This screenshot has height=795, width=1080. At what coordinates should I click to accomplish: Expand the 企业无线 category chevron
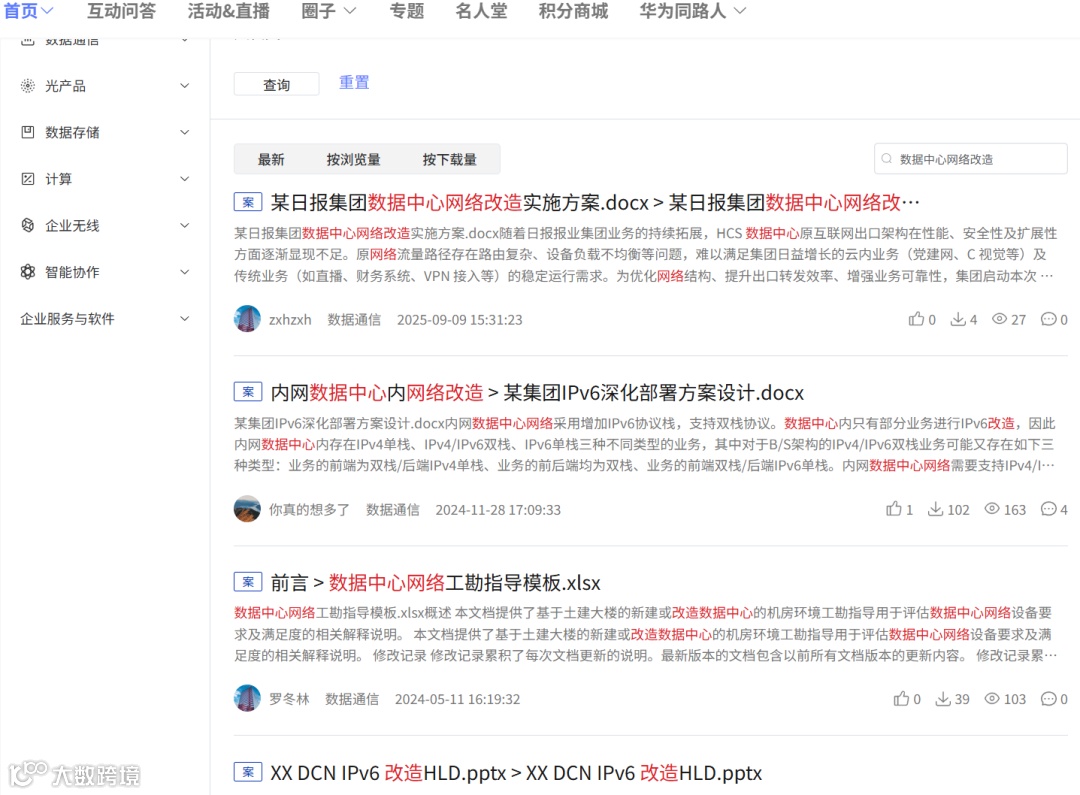tap(185, 225)
